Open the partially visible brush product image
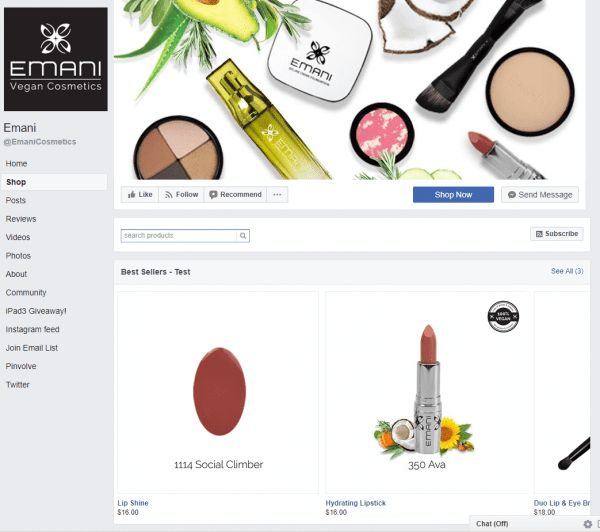 (x=562, y=392)
